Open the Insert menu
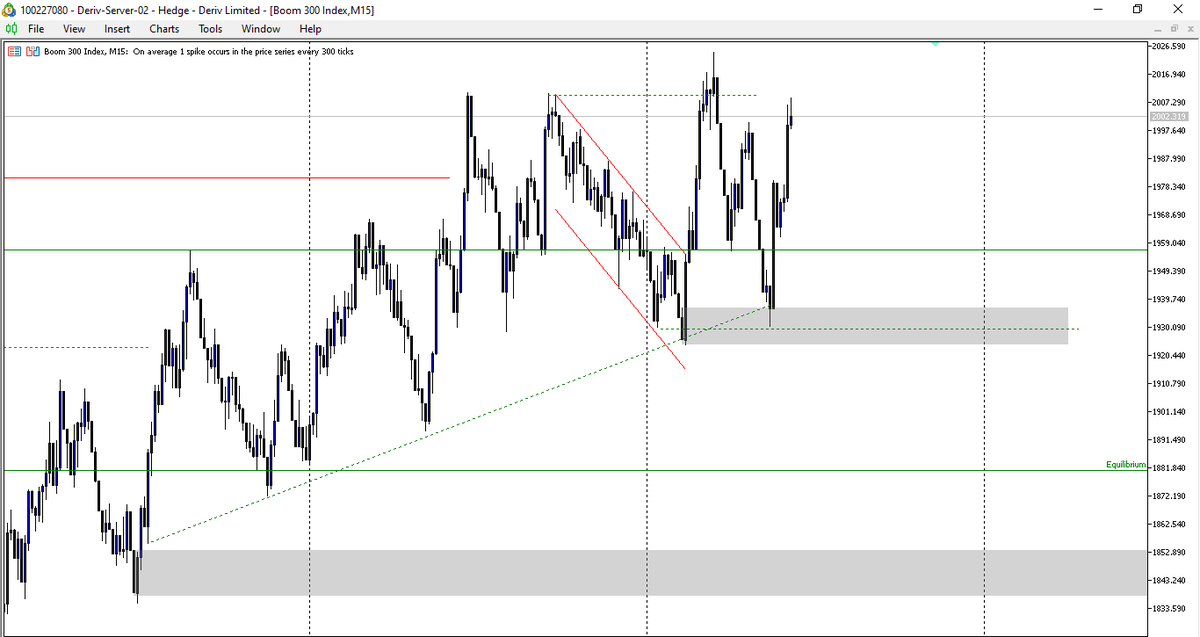This screenshot has width=1200, height=637. (117, 29)
